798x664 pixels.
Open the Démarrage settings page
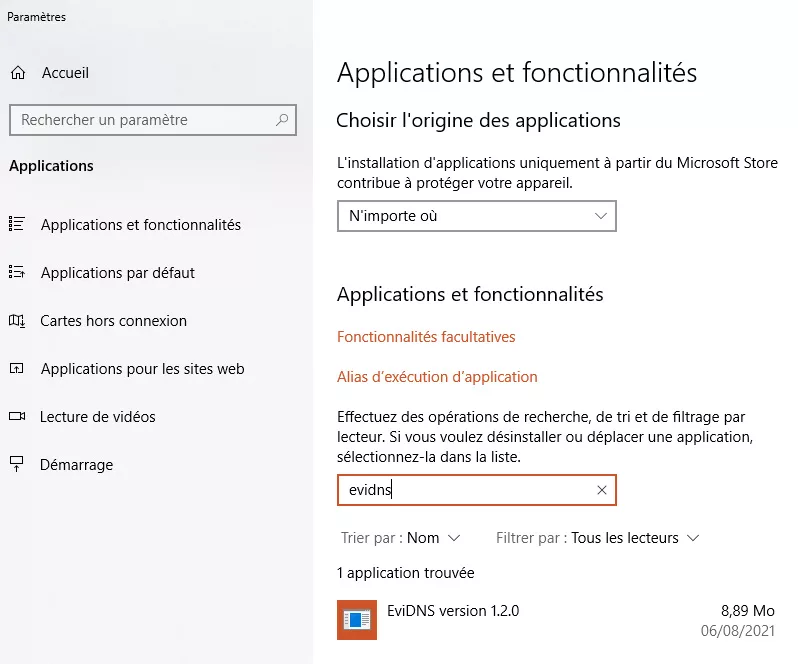click(76, 465)
